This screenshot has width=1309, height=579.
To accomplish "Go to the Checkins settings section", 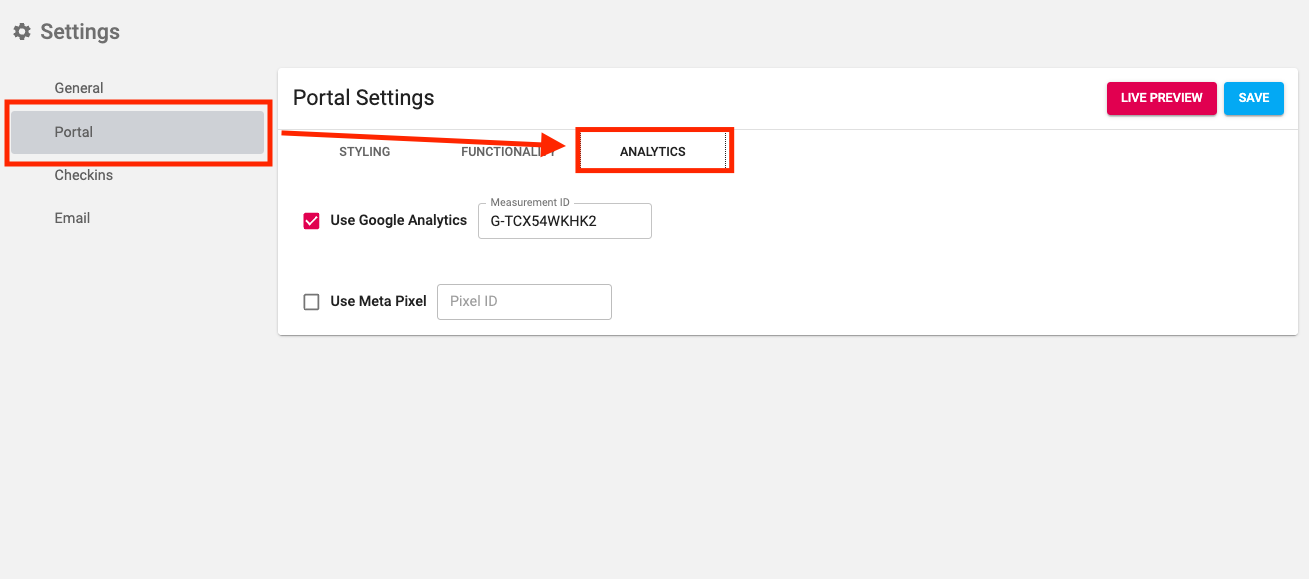I will tap(83, 175).
